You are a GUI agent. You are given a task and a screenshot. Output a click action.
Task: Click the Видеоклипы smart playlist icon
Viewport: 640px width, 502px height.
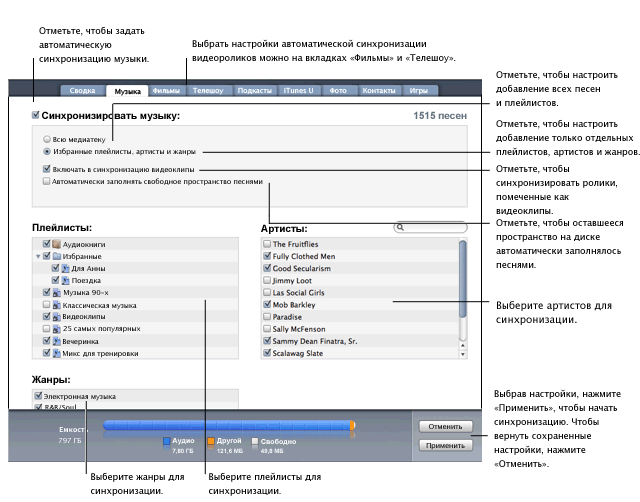pyautogui.click(x=57, y=317)
